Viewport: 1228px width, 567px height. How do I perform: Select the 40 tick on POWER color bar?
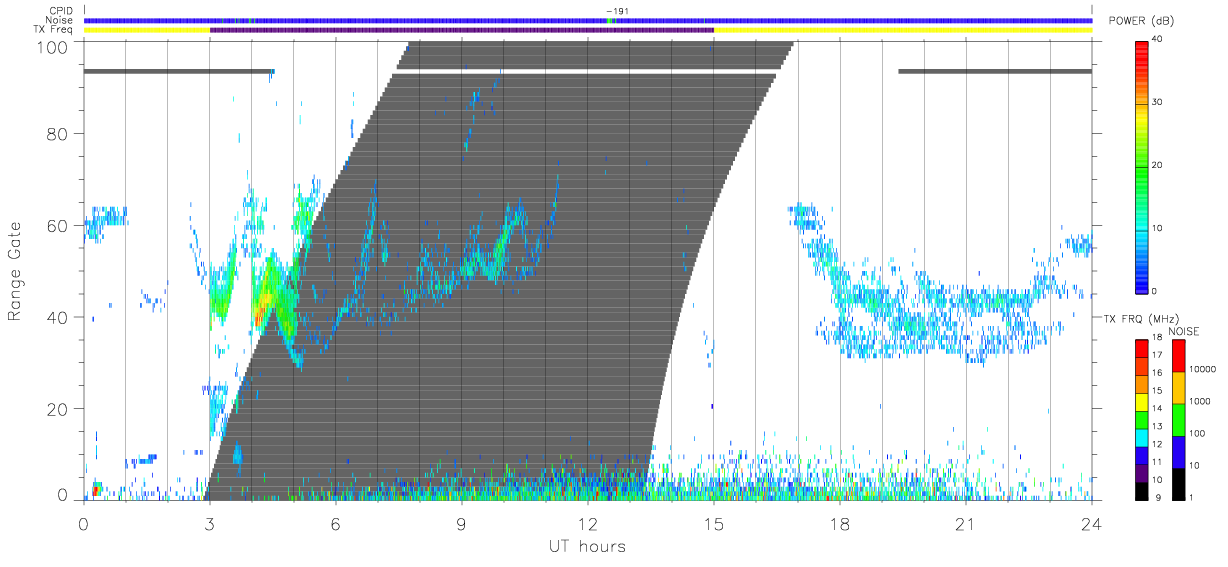[1158, 39]
